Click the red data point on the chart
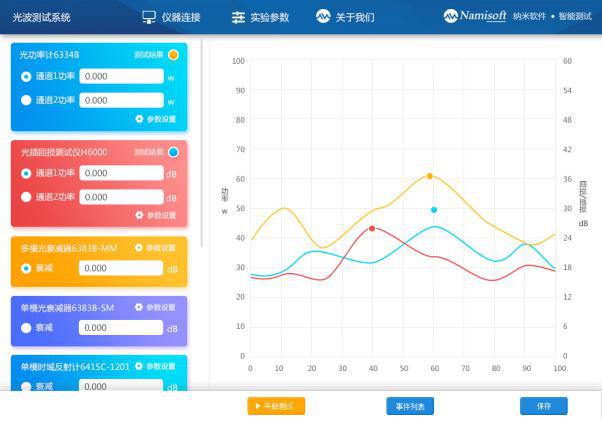 click(x=372, y=229)
